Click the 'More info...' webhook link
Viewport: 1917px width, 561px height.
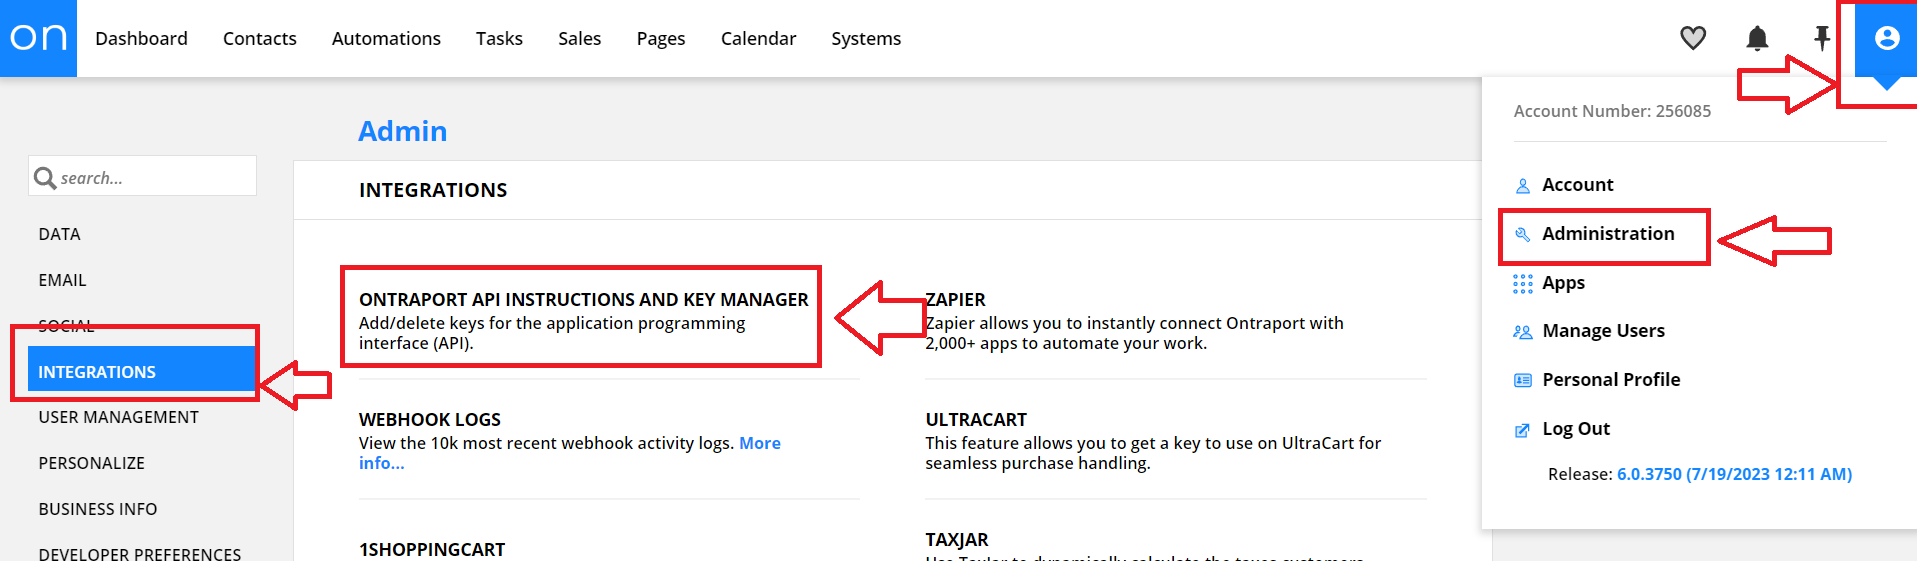point(570,453)
